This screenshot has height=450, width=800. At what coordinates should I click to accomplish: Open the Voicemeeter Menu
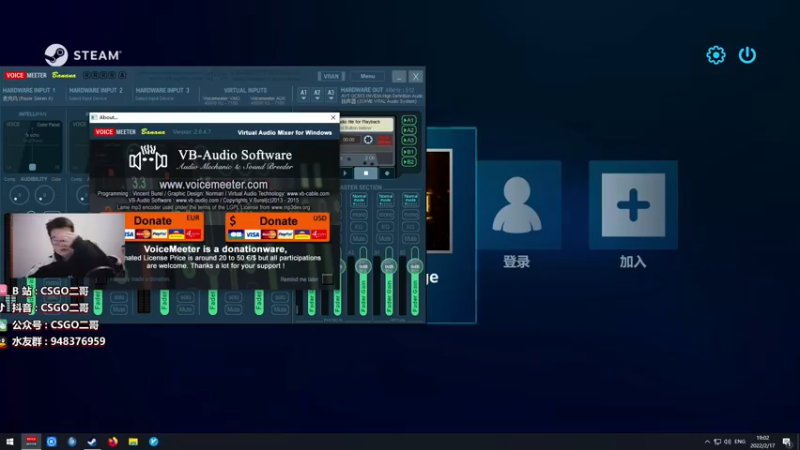click(367, 76)
